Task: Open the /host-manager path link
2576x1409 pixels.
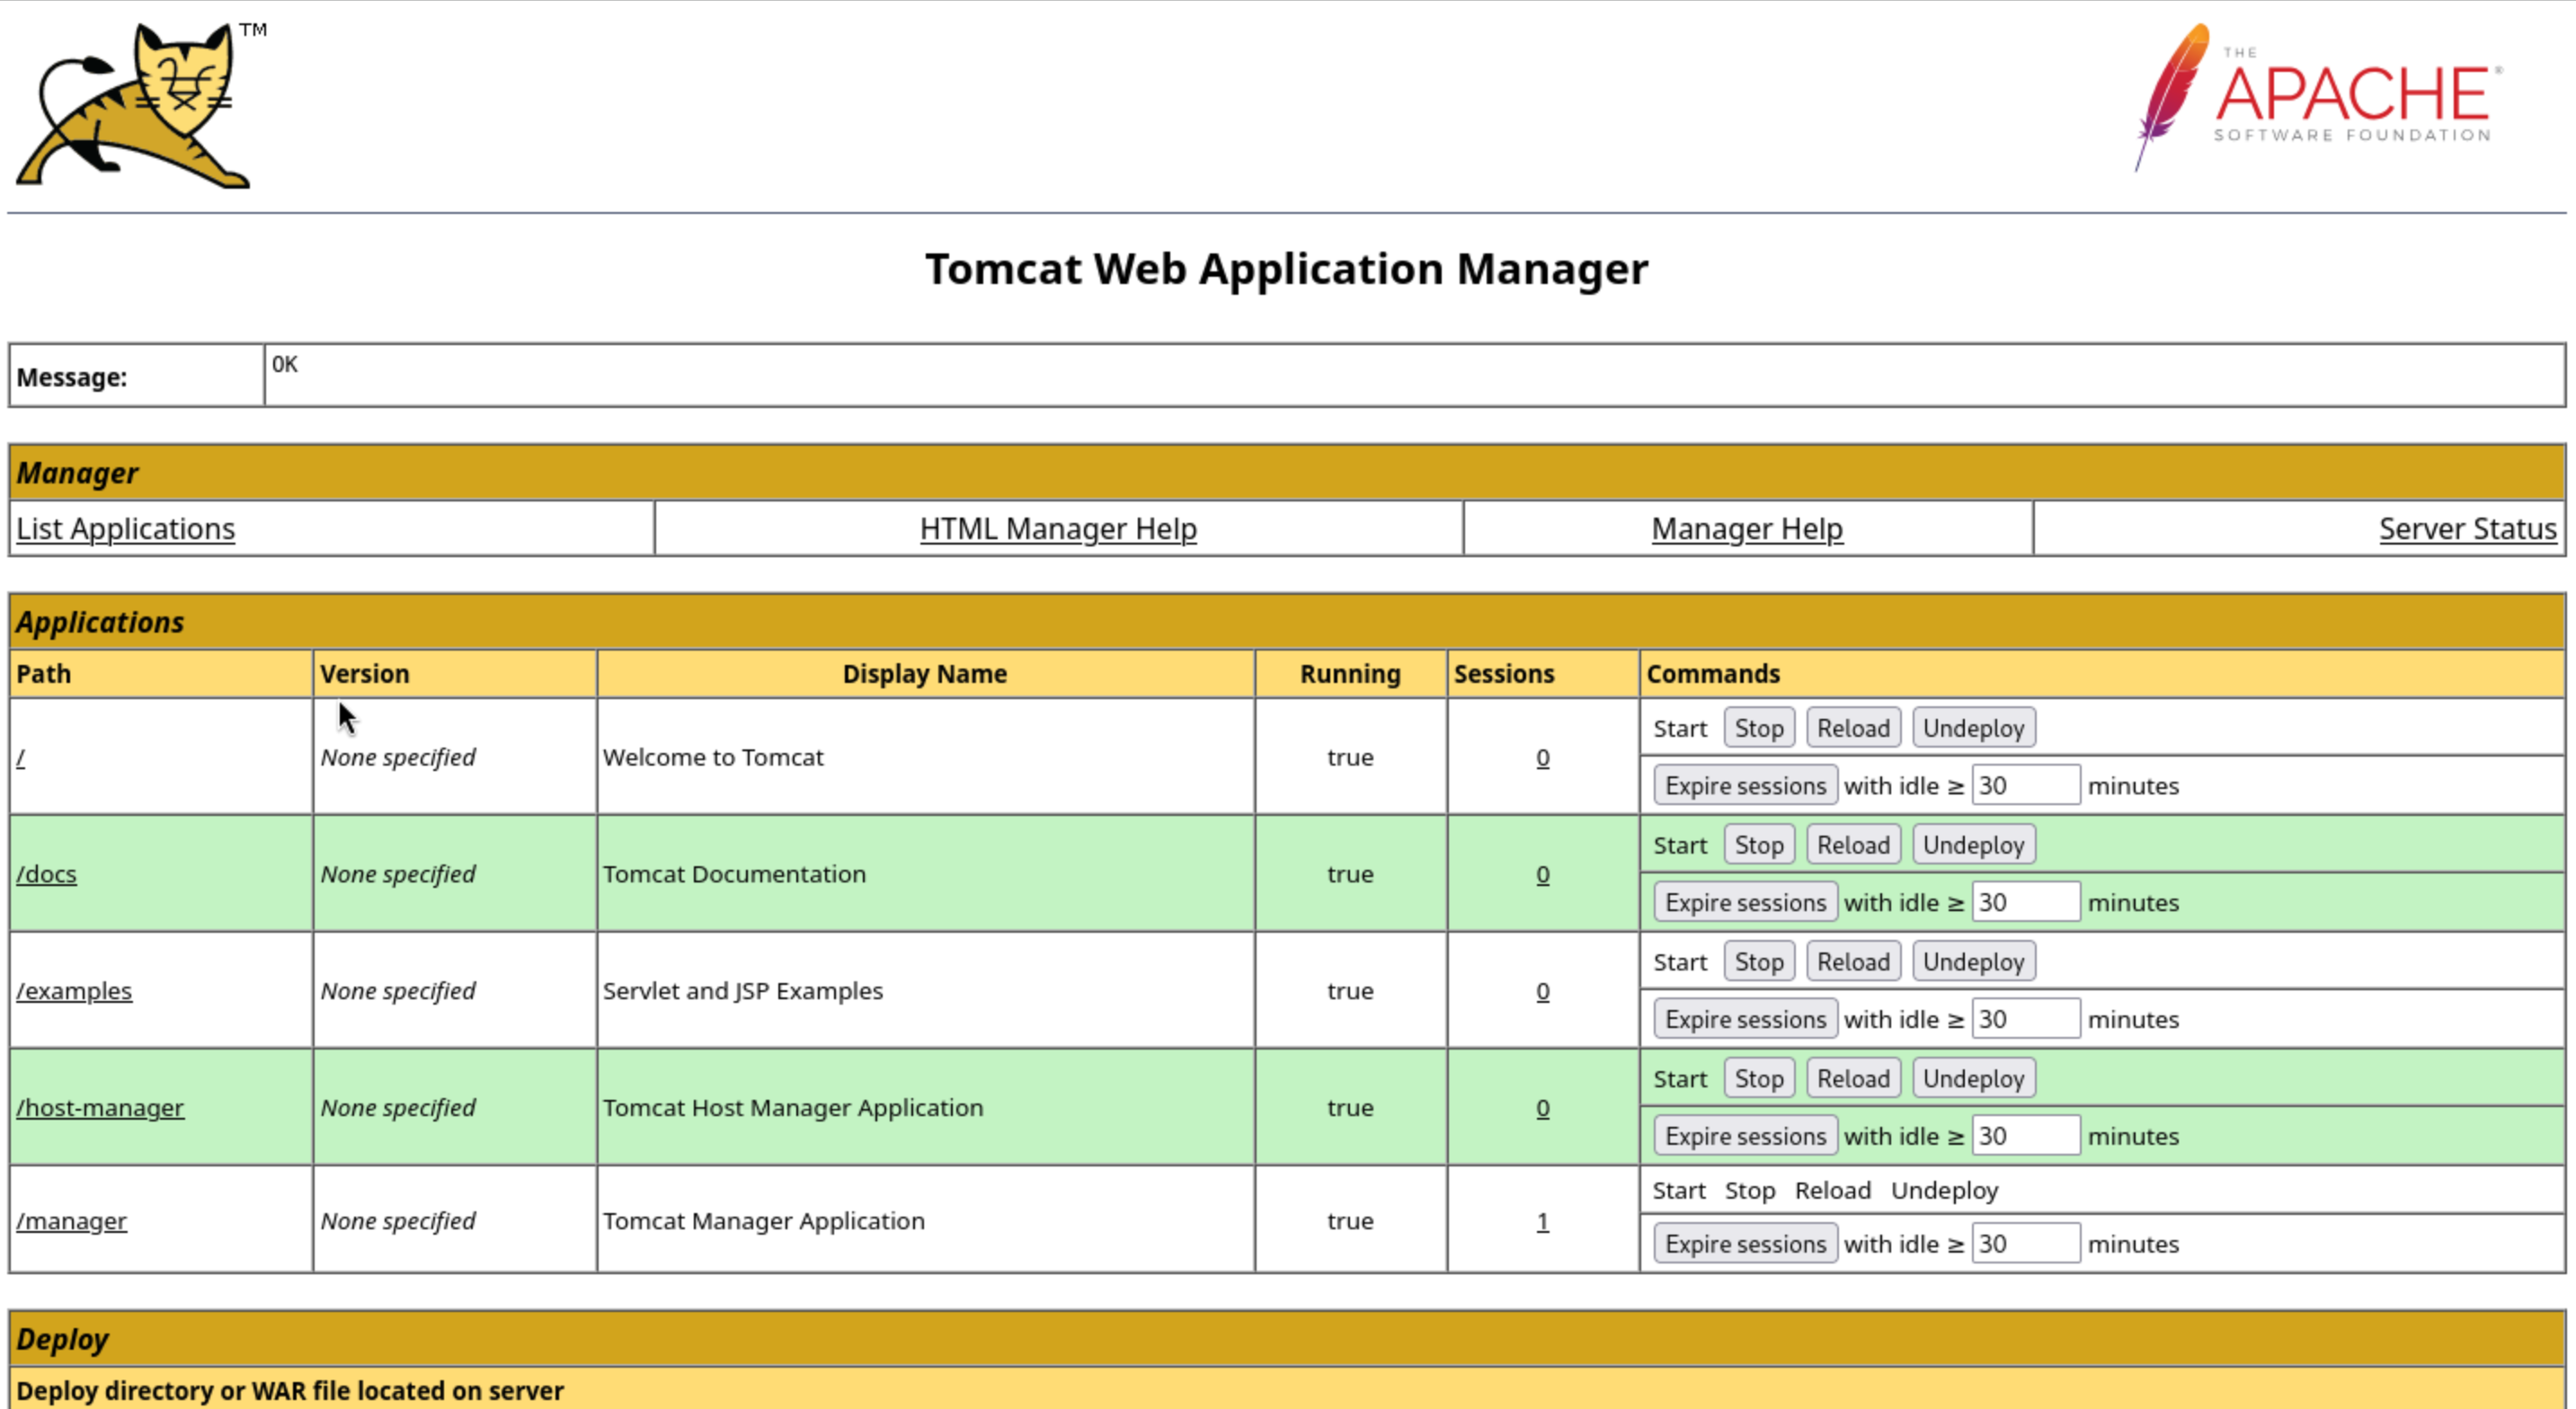Action: 100,1108
